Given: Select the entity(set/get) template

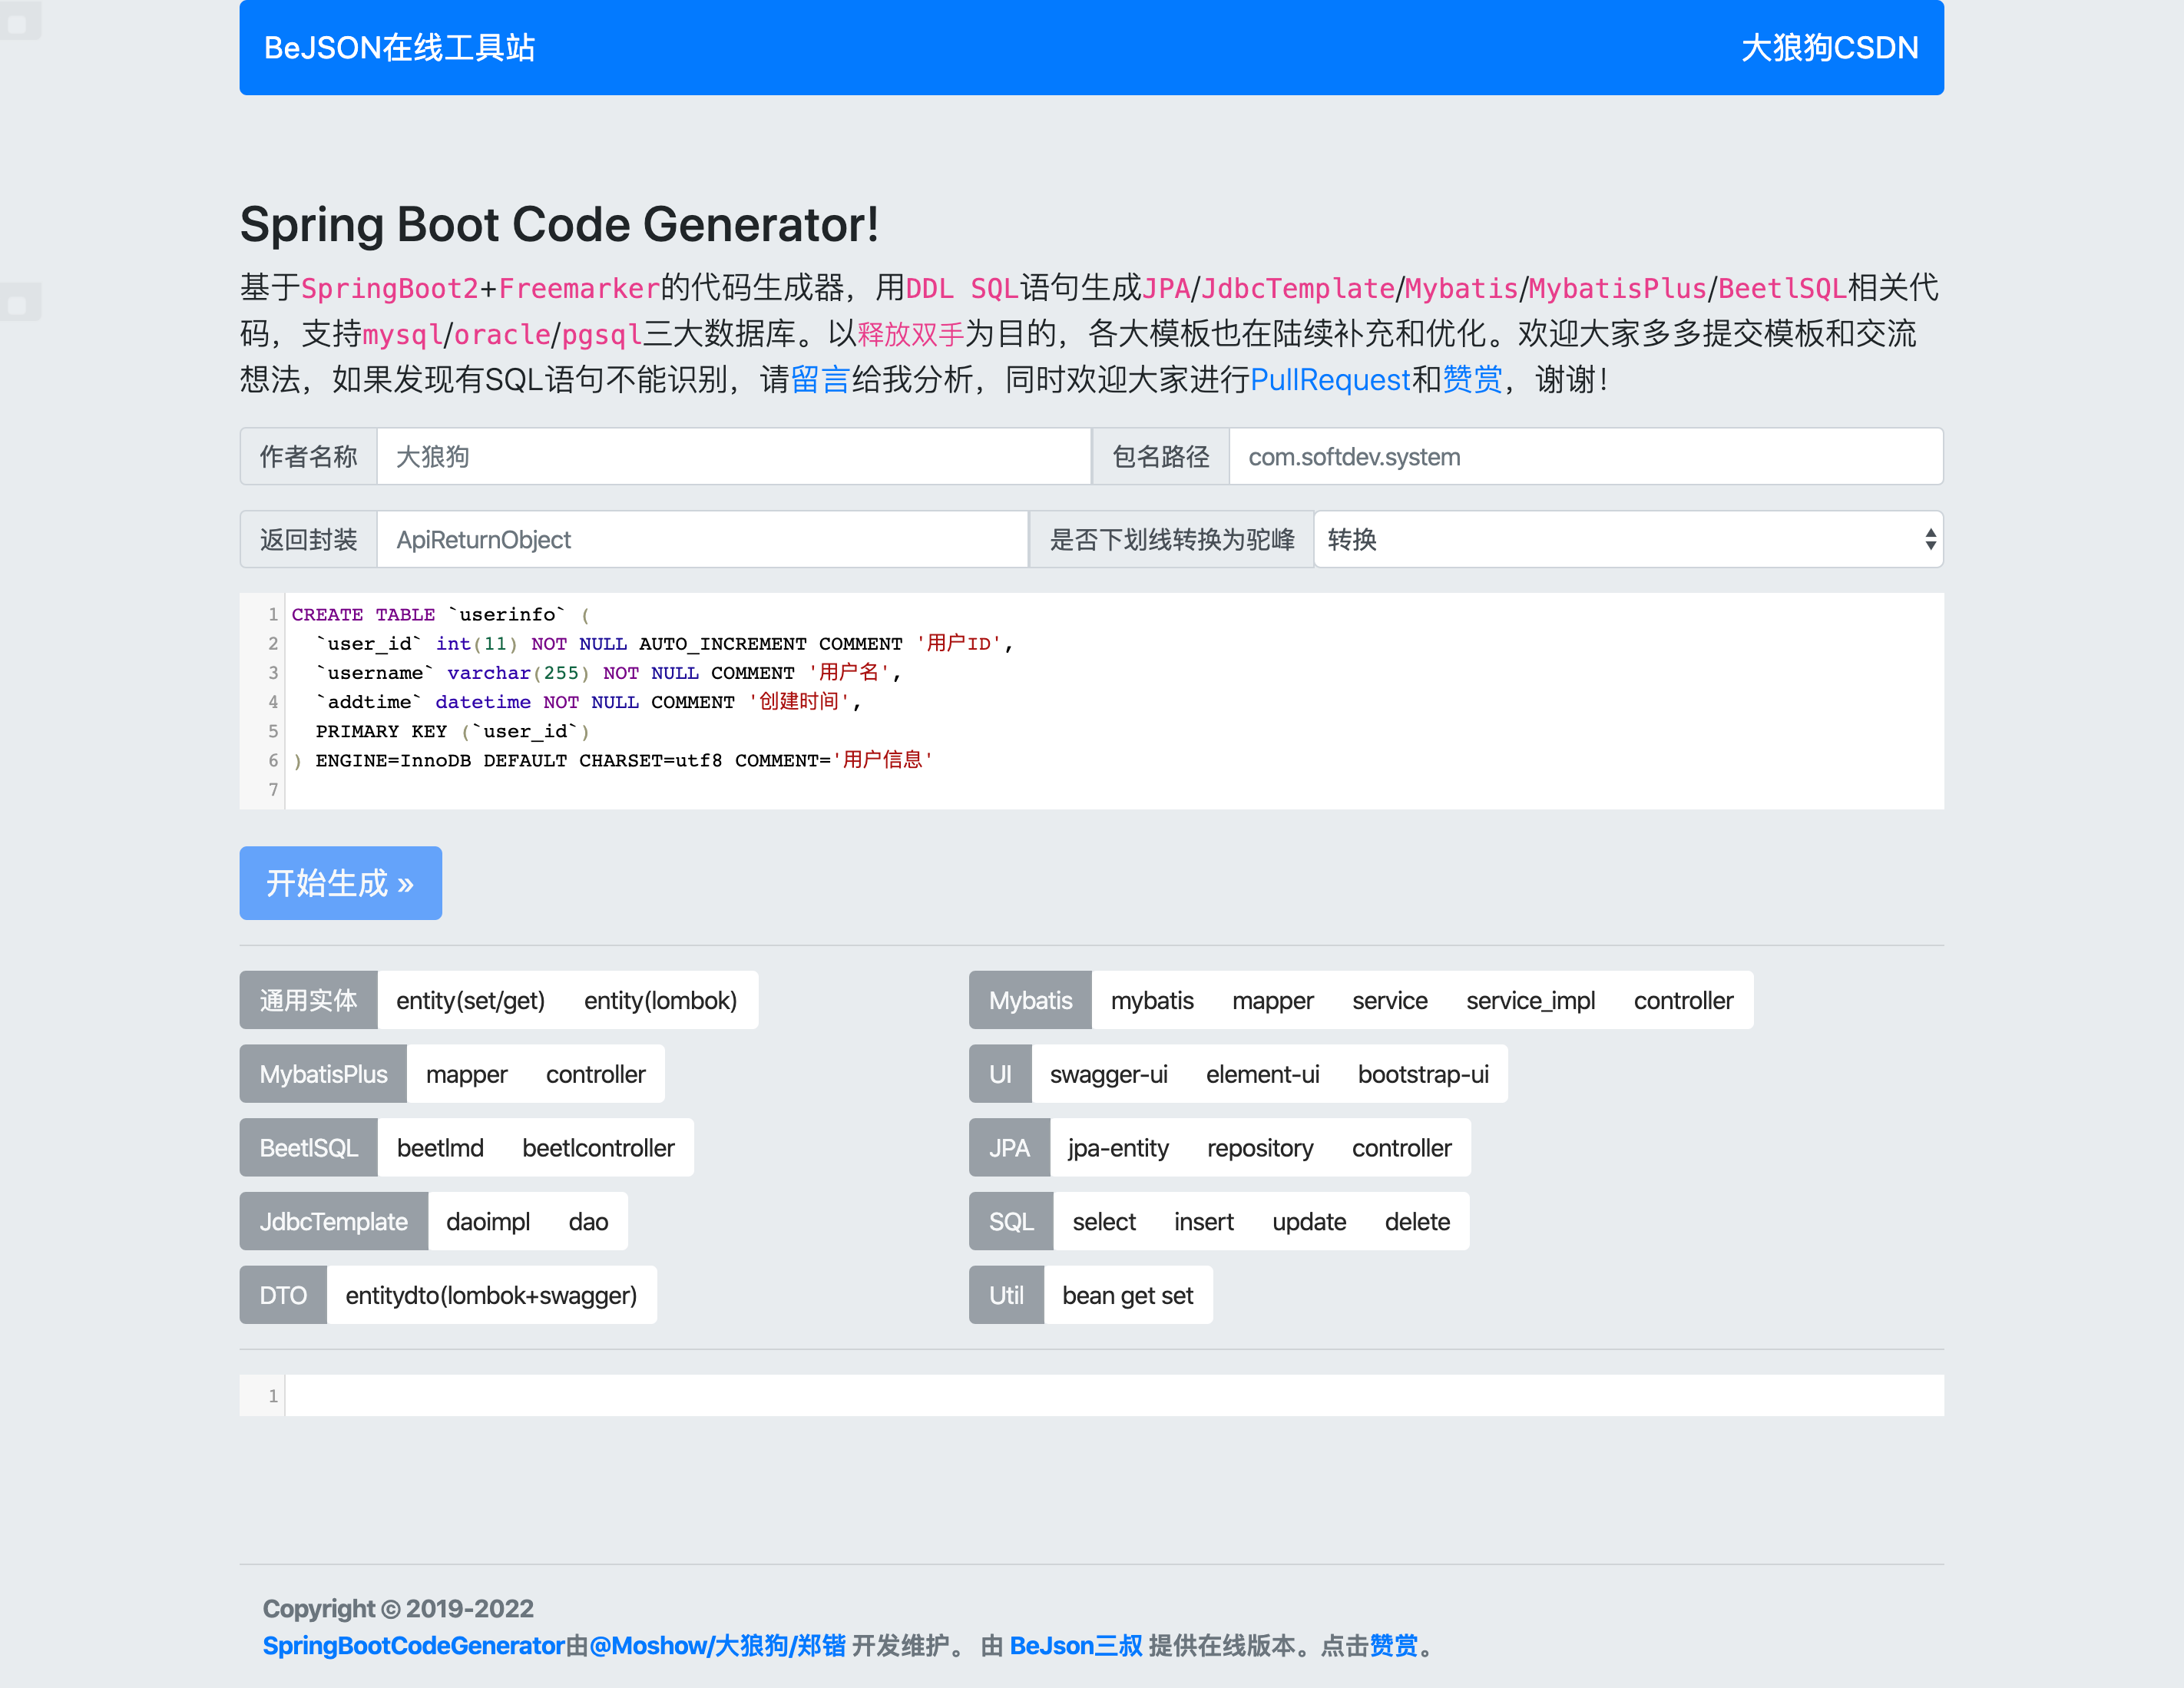Looking at the screenshot, I should point(470,1001).
